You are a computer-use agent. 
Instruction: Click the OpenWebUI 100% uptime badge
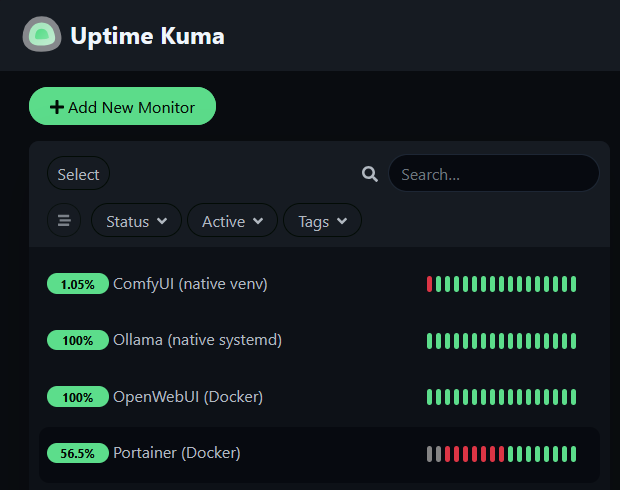click(x=78, y=397)
